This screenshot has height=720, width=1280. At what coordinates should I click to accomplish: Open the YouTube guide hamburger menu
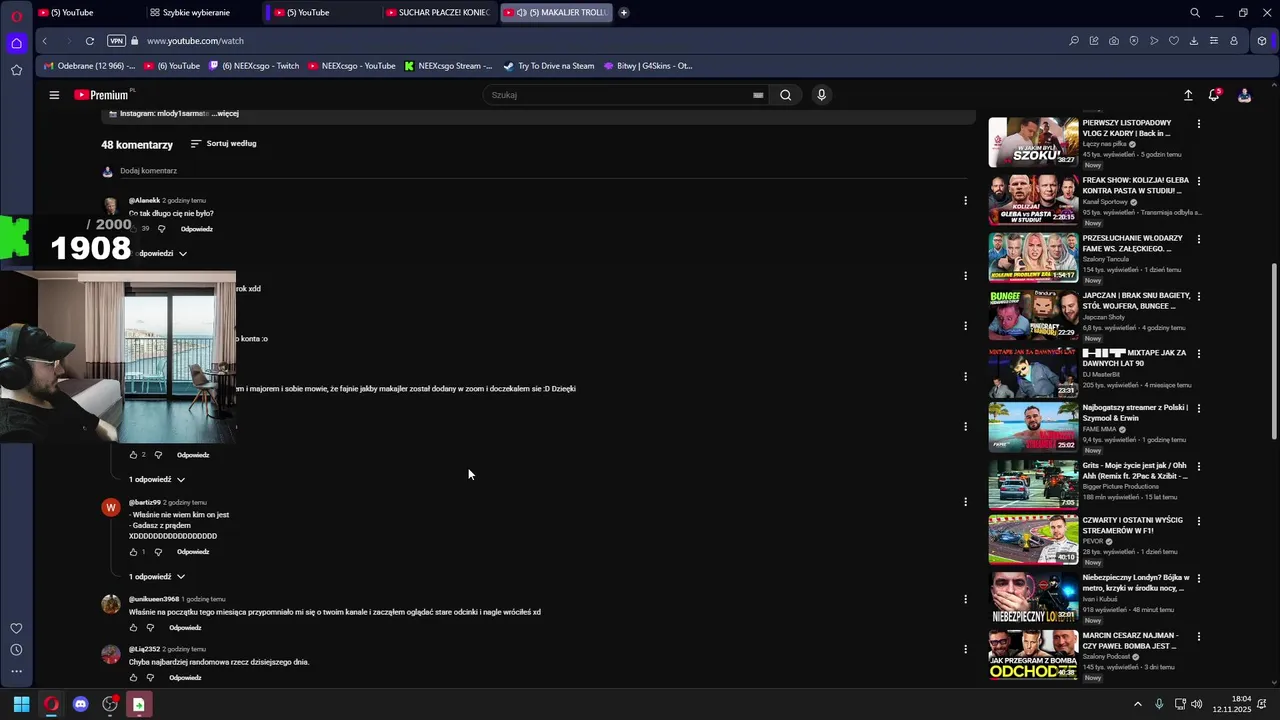click(54, 95)
